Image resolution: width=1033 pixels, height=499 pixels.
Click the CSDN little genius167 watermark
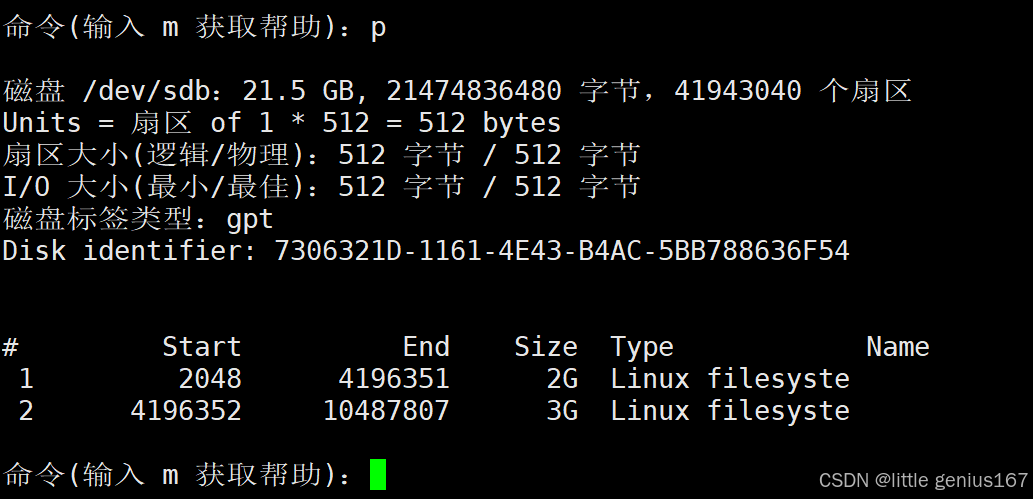(923, 480)
